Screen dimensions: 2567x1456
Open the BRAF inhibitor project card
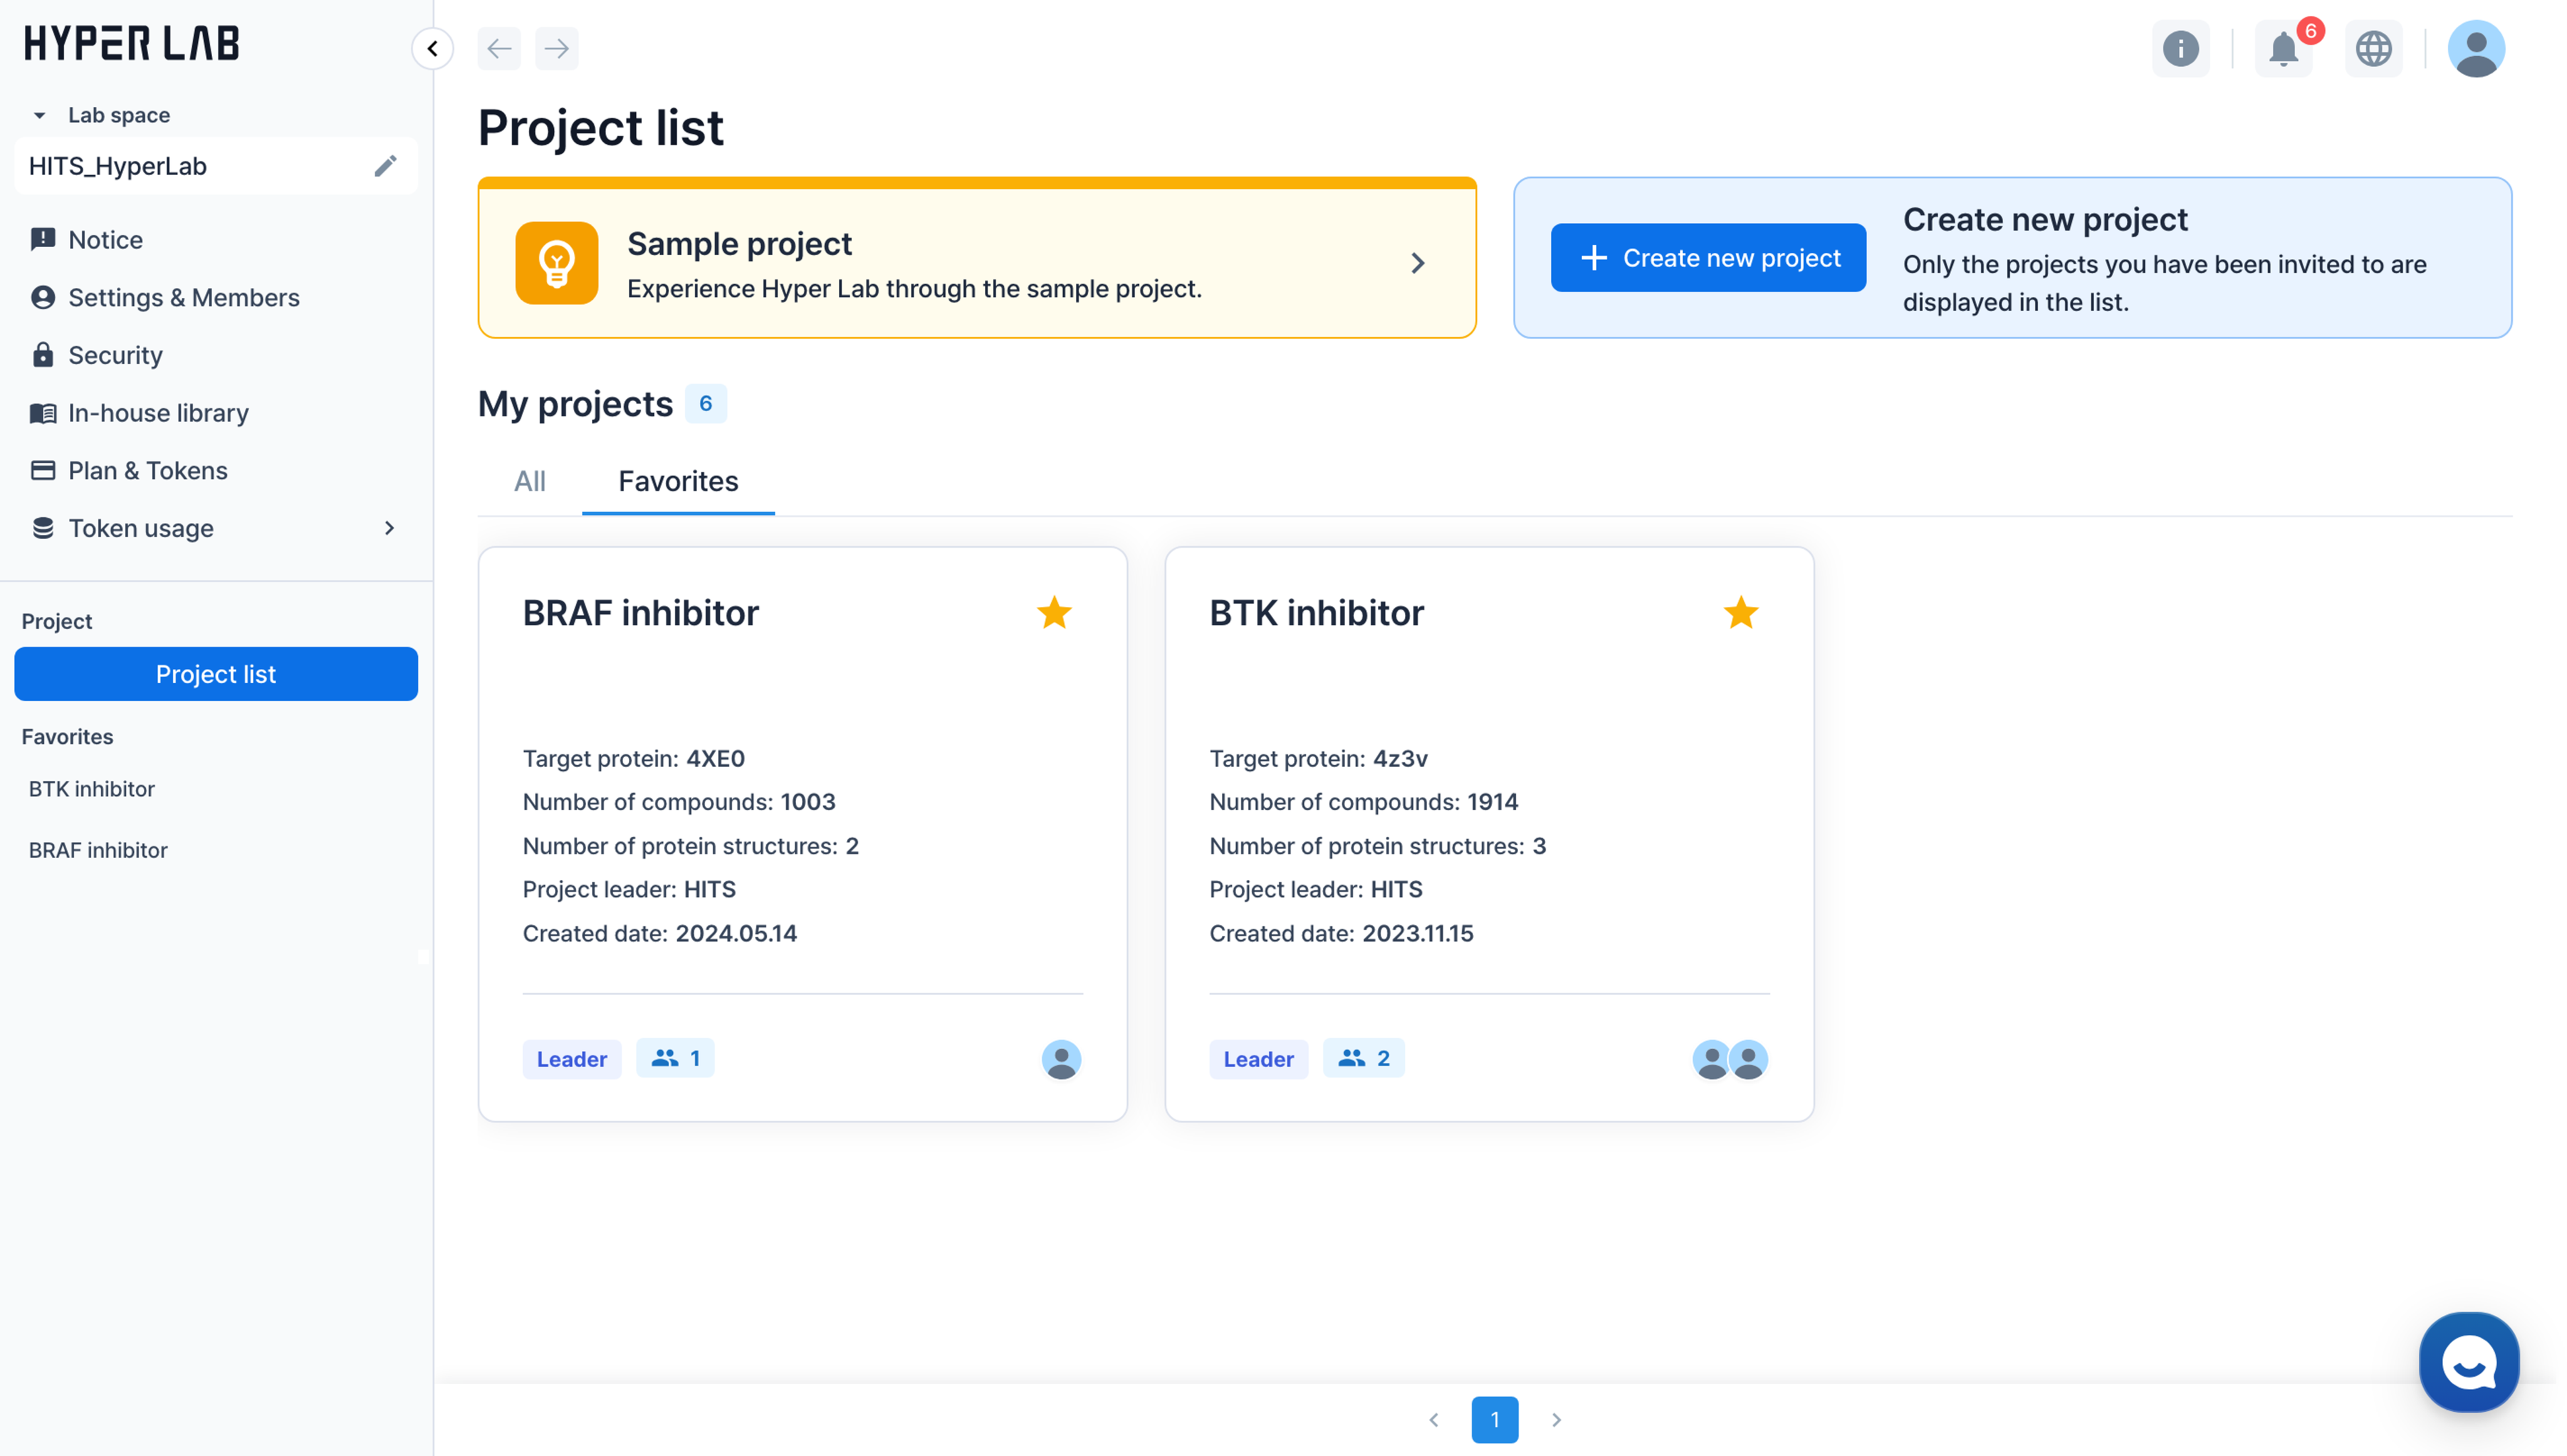(640, 613)
